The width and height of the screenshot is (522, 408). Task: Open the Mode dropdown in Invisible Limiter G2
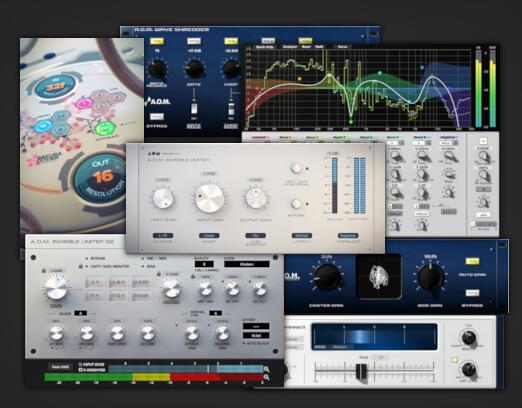247,264
